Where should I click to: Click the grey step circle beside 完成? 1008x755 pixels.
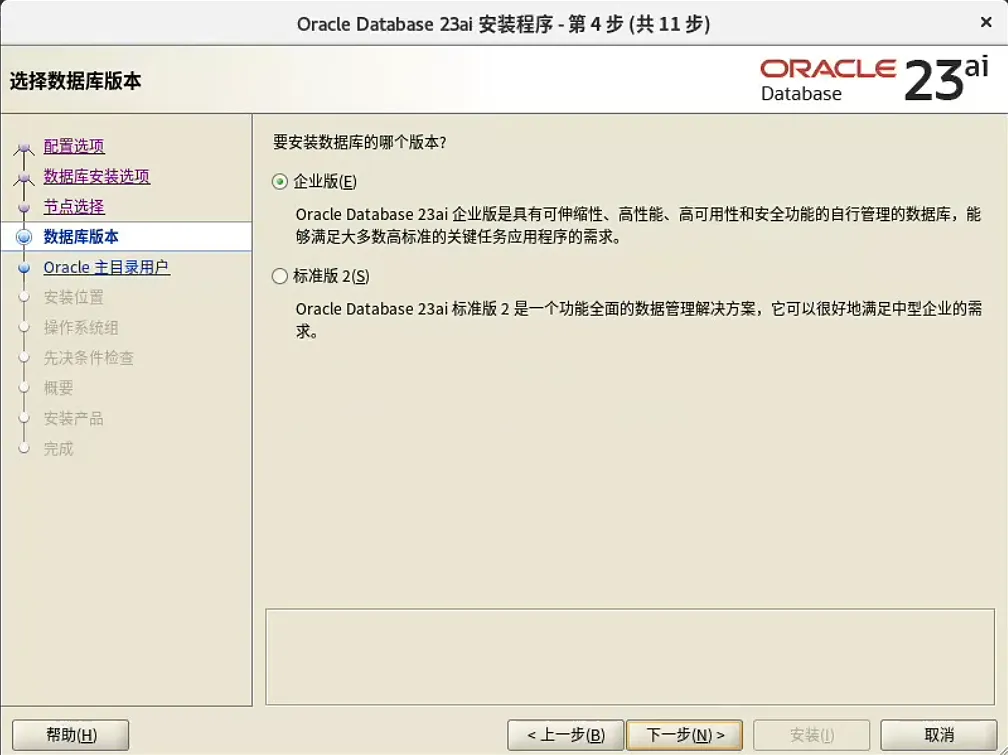(x=22, y=448)
